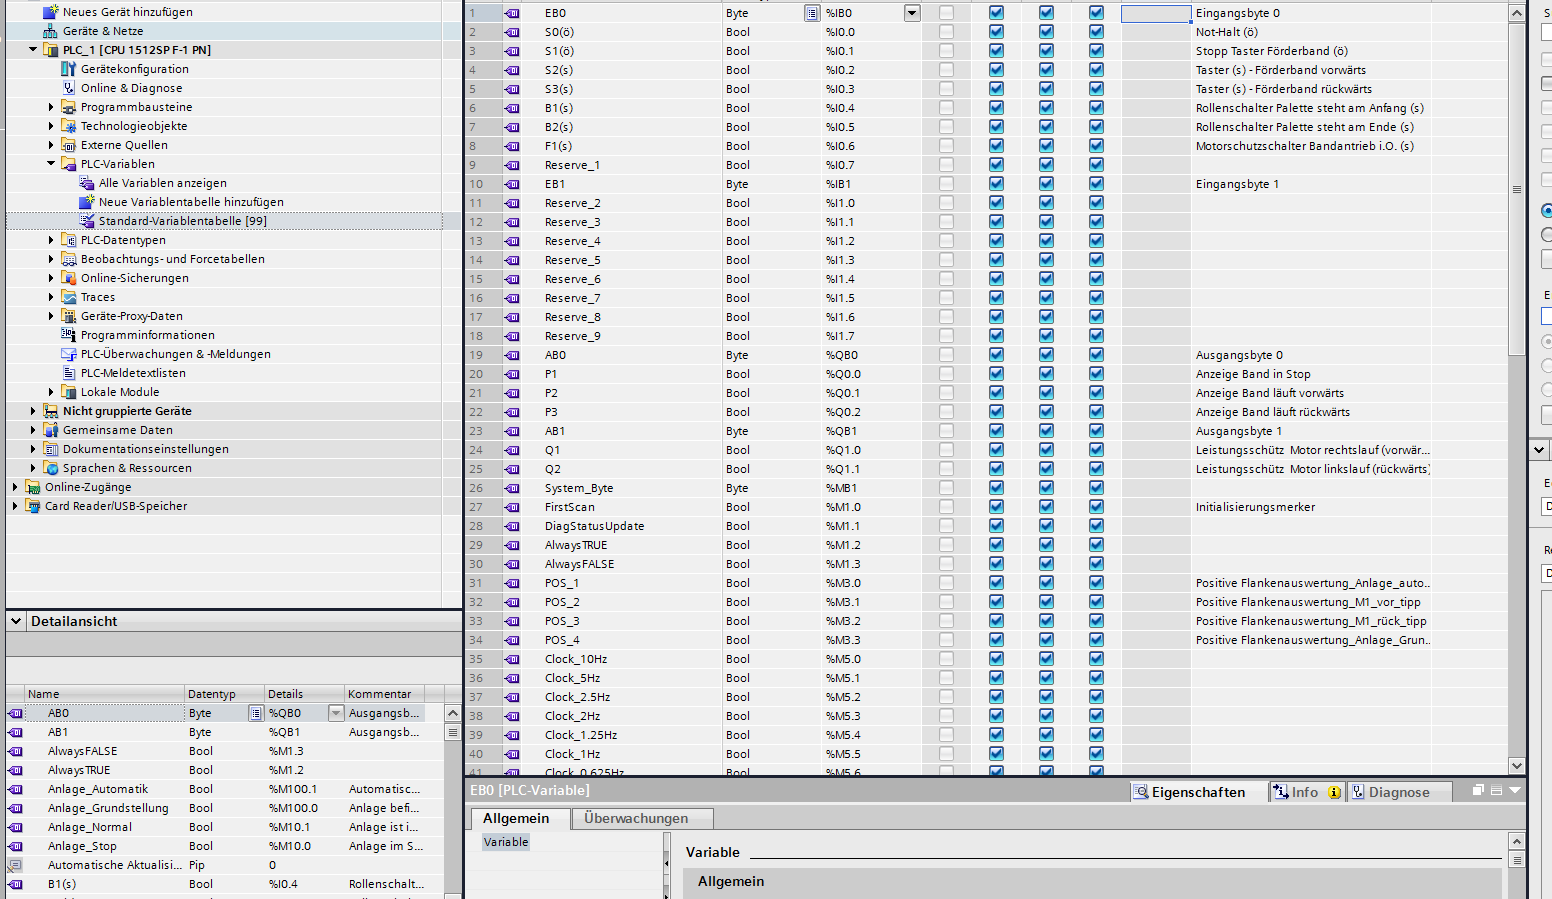Click the Gerätekonfiguration icon in project tree
Screen dimensions: 1552x899
coord(68,69)
